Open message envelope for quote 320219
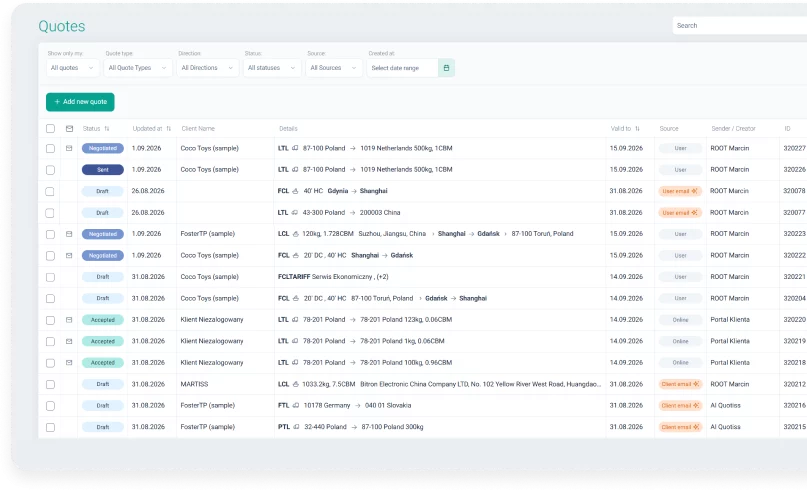Viewport: 807px width, 490px height. click(69, 341)
